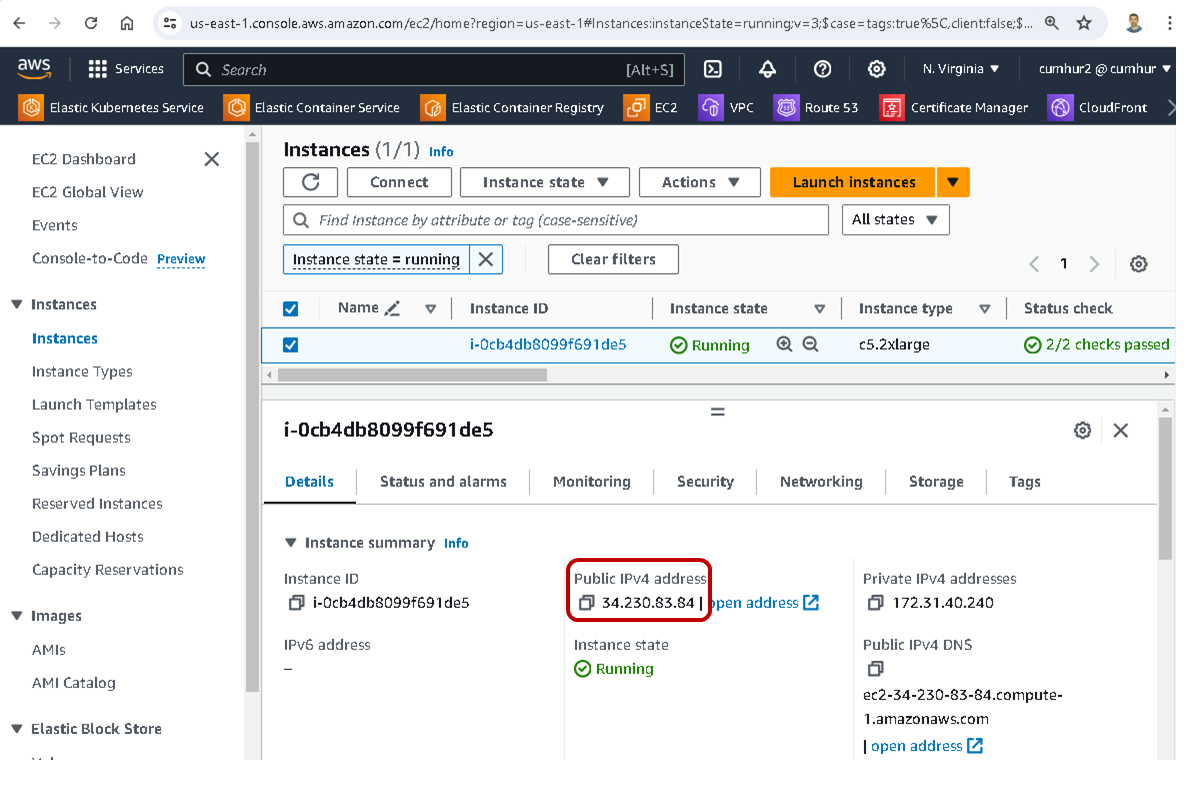Switch to the Security tab
This screenshot has width=1199, height=789.
[x=705, y=481]
